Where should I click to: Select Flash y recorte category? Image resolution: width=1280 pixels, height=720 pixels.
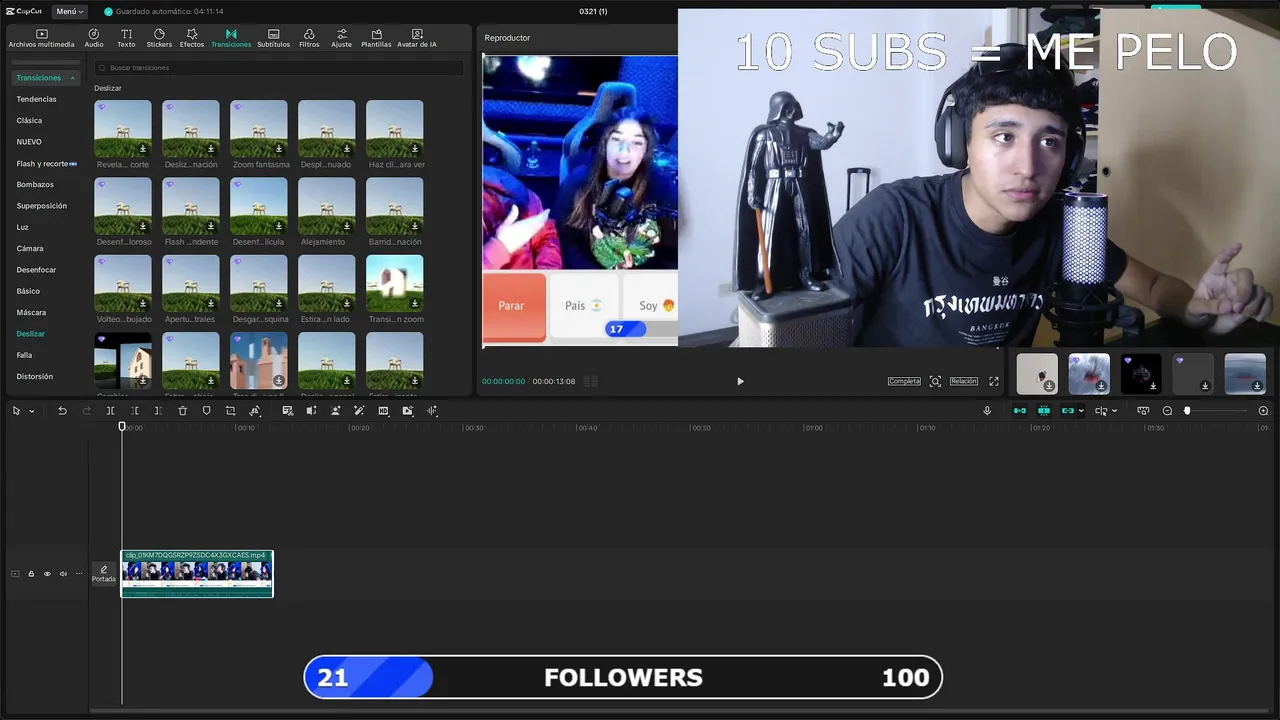click(46, 163)
